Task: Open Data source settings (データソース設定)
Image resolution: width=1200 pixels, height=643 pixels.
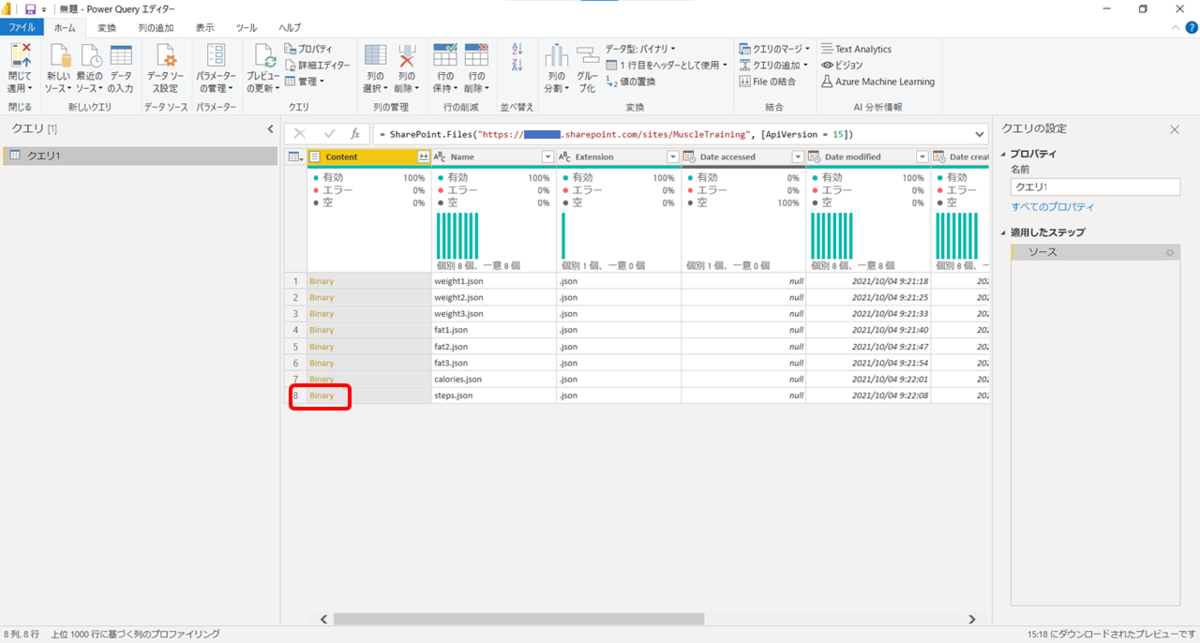Action: (166, 69)
